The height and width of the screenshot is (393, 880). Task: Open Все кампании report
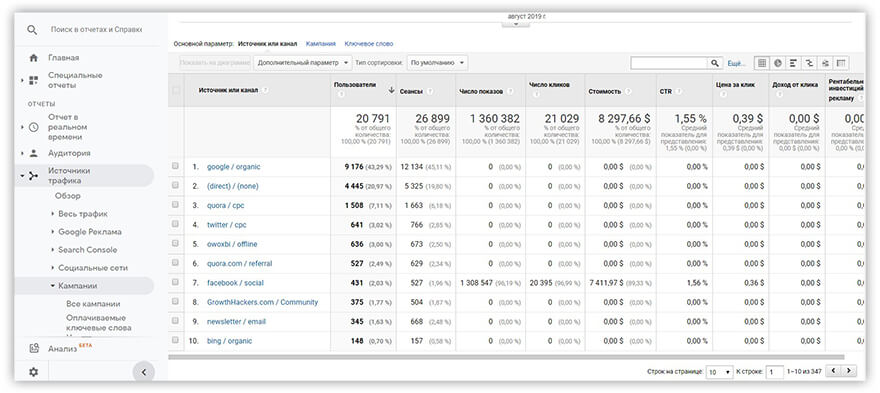pos(93,304)
